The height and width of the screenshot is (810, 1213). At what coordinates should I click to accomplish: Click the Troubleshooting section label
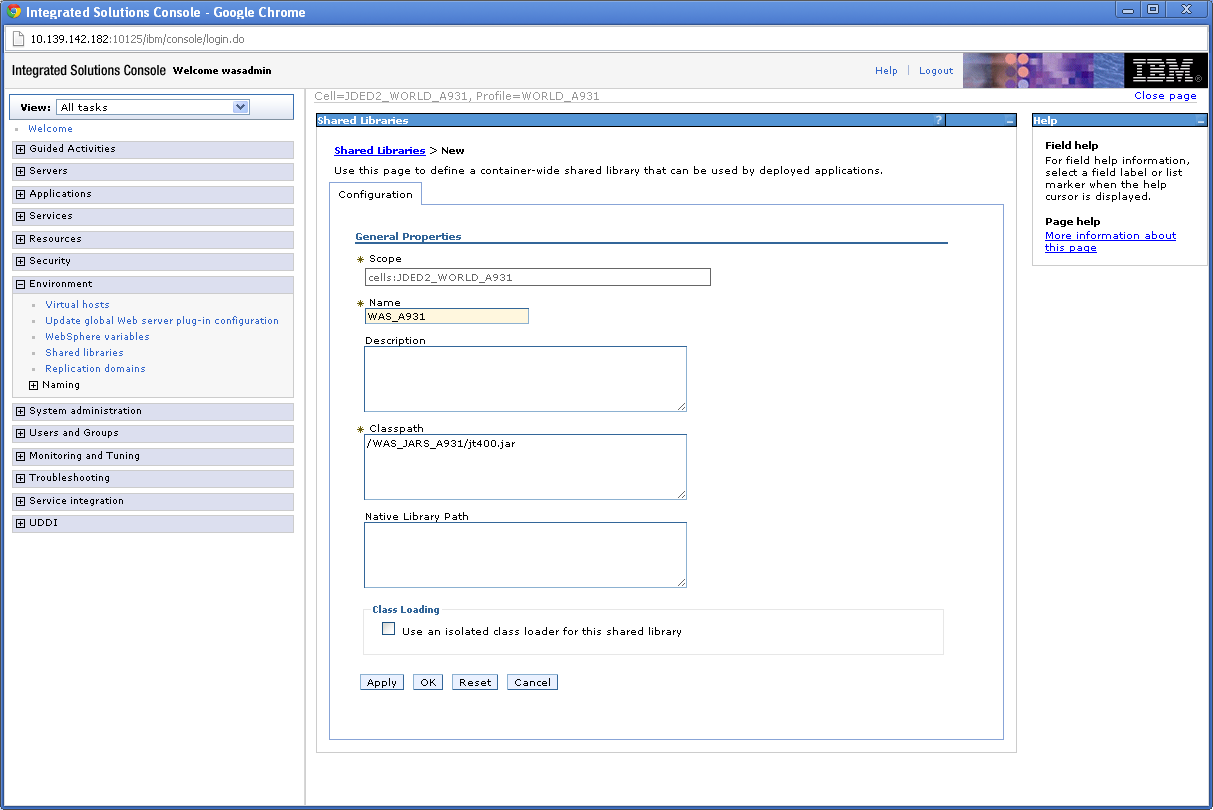pos(69,478)
